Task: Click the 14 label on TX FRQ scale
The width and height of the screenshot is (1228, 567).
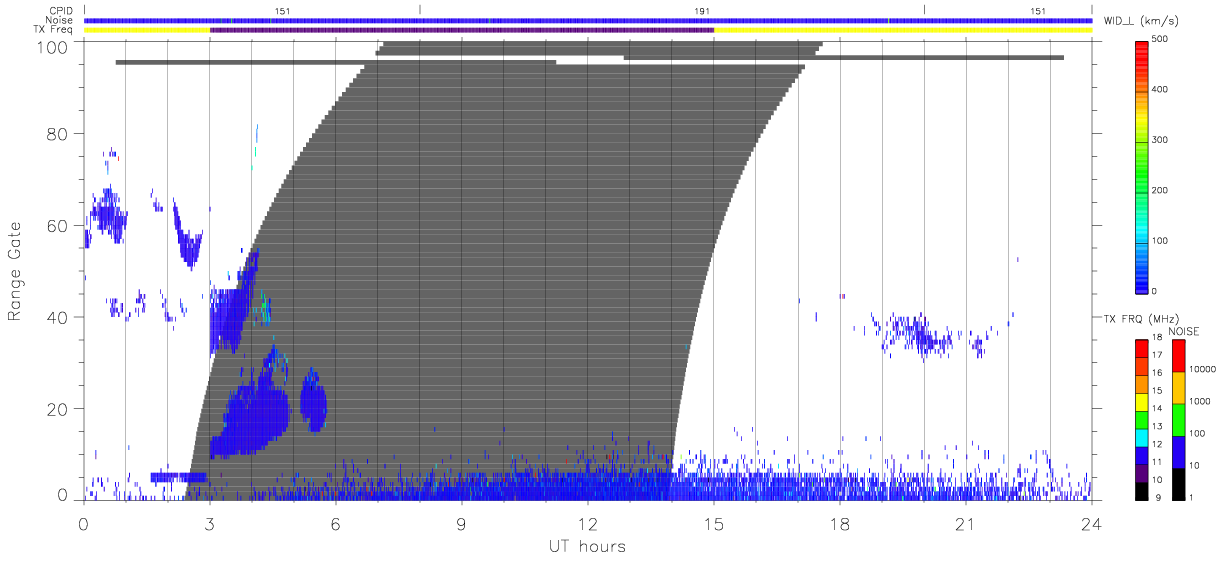Action: click(1159, 408)
